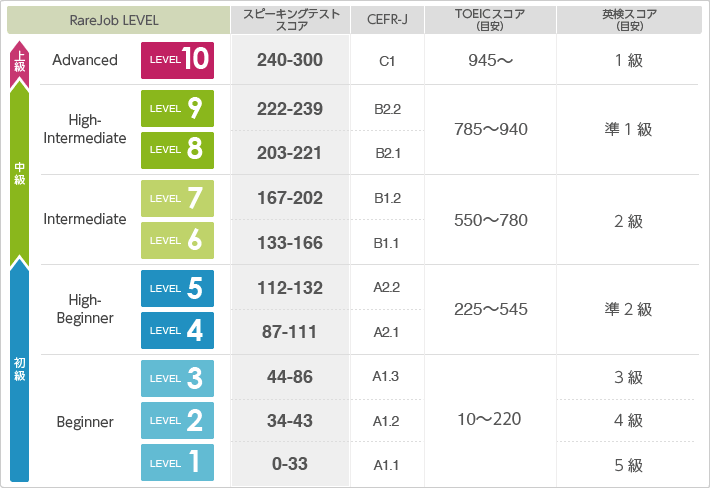
Task: Select the LEVEL 7 light-green badge
Action: click(x=177, y=198)
